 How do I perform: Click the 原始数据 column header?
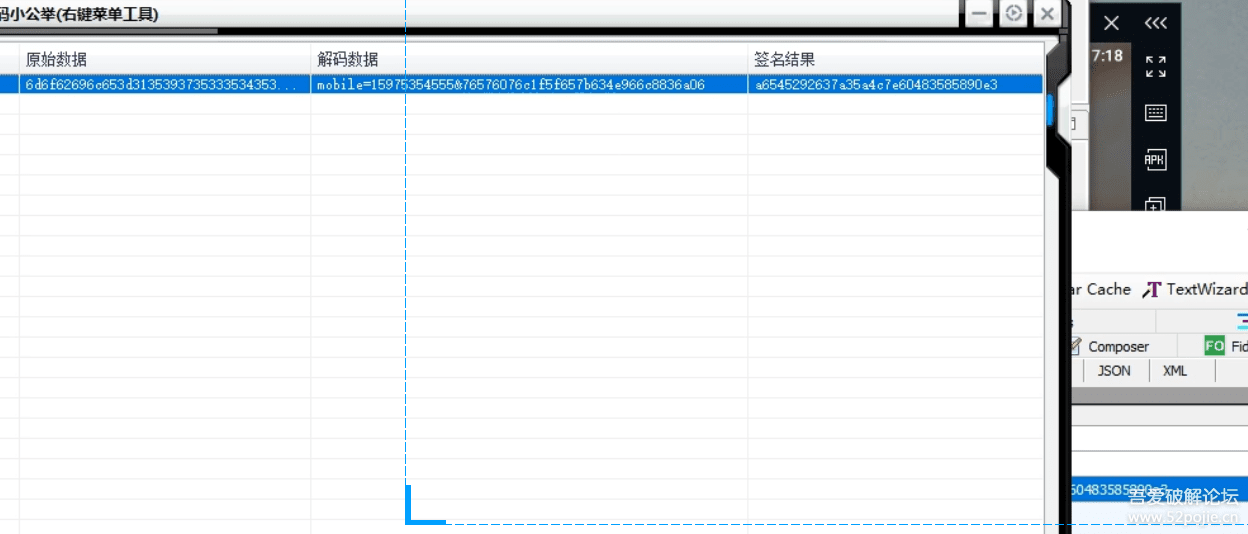click(x=57, y=59)
